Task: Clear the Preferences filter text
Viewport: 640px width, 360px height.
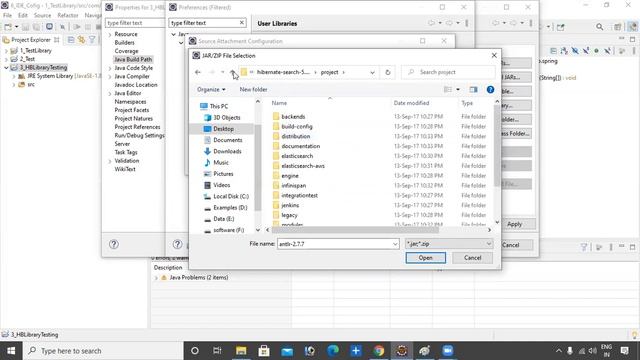Action: 242,23
